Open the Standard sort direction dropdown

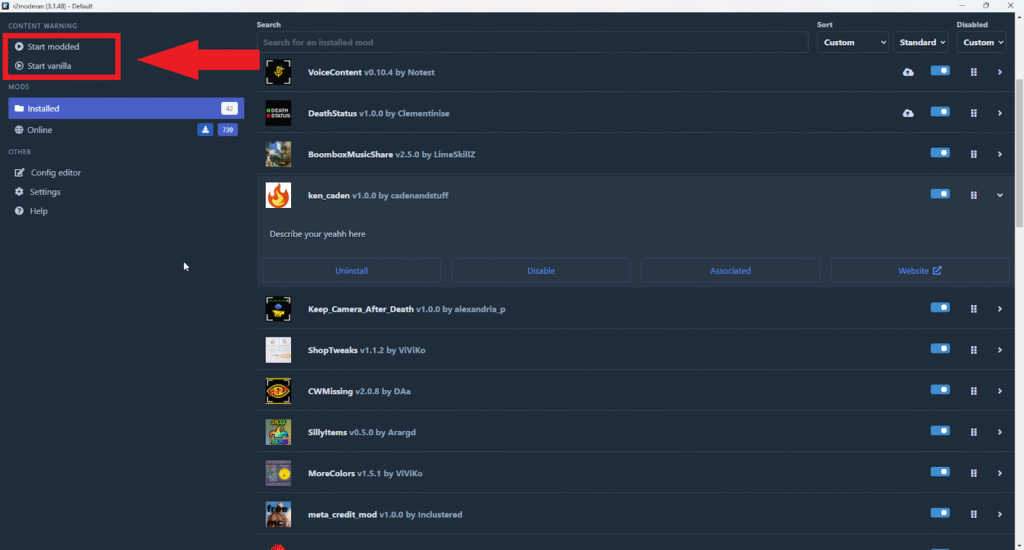pyautogui.click(x=921, y=42)
